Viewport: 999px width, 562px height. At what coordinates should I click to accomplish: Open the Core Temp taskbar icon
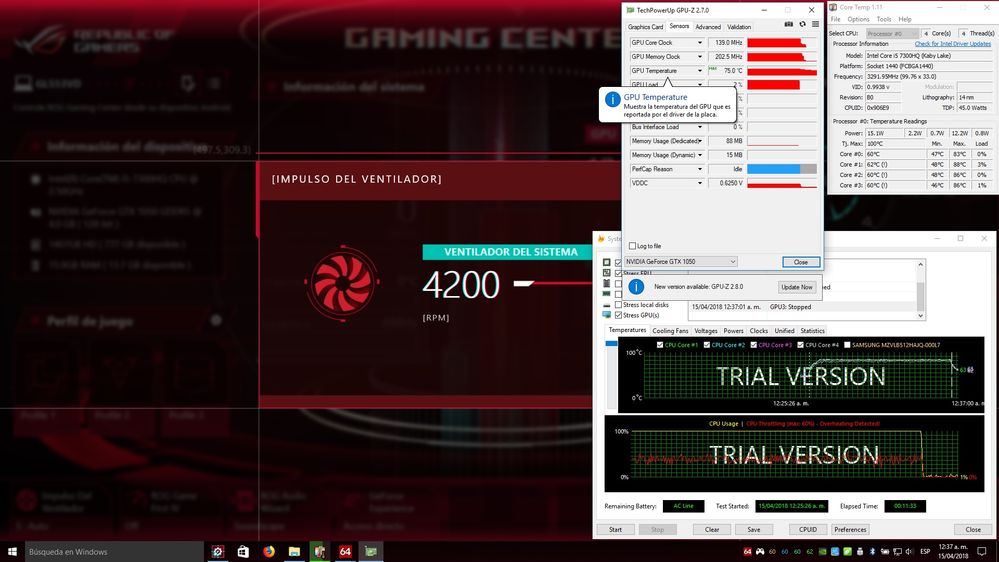coord(320,551)
